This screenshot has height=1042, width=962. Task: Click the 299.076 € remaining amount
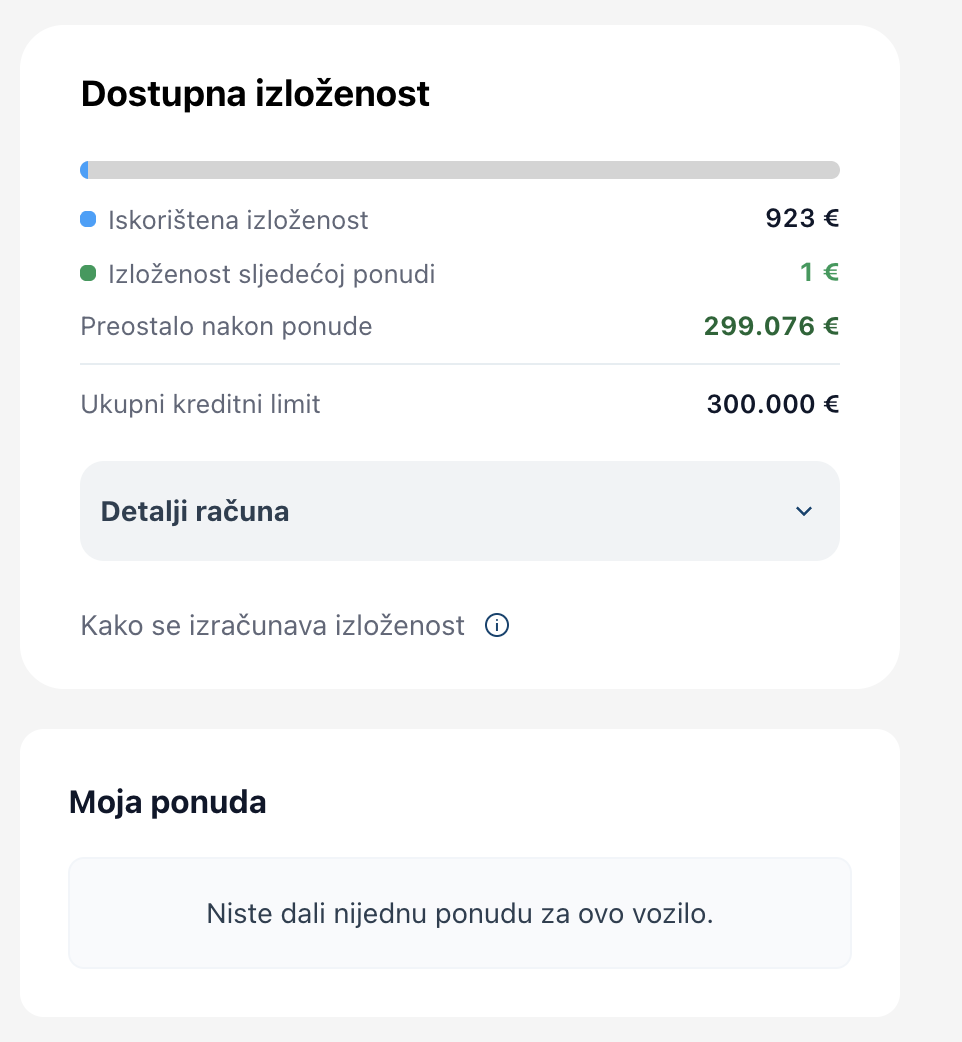click(771, 326)
